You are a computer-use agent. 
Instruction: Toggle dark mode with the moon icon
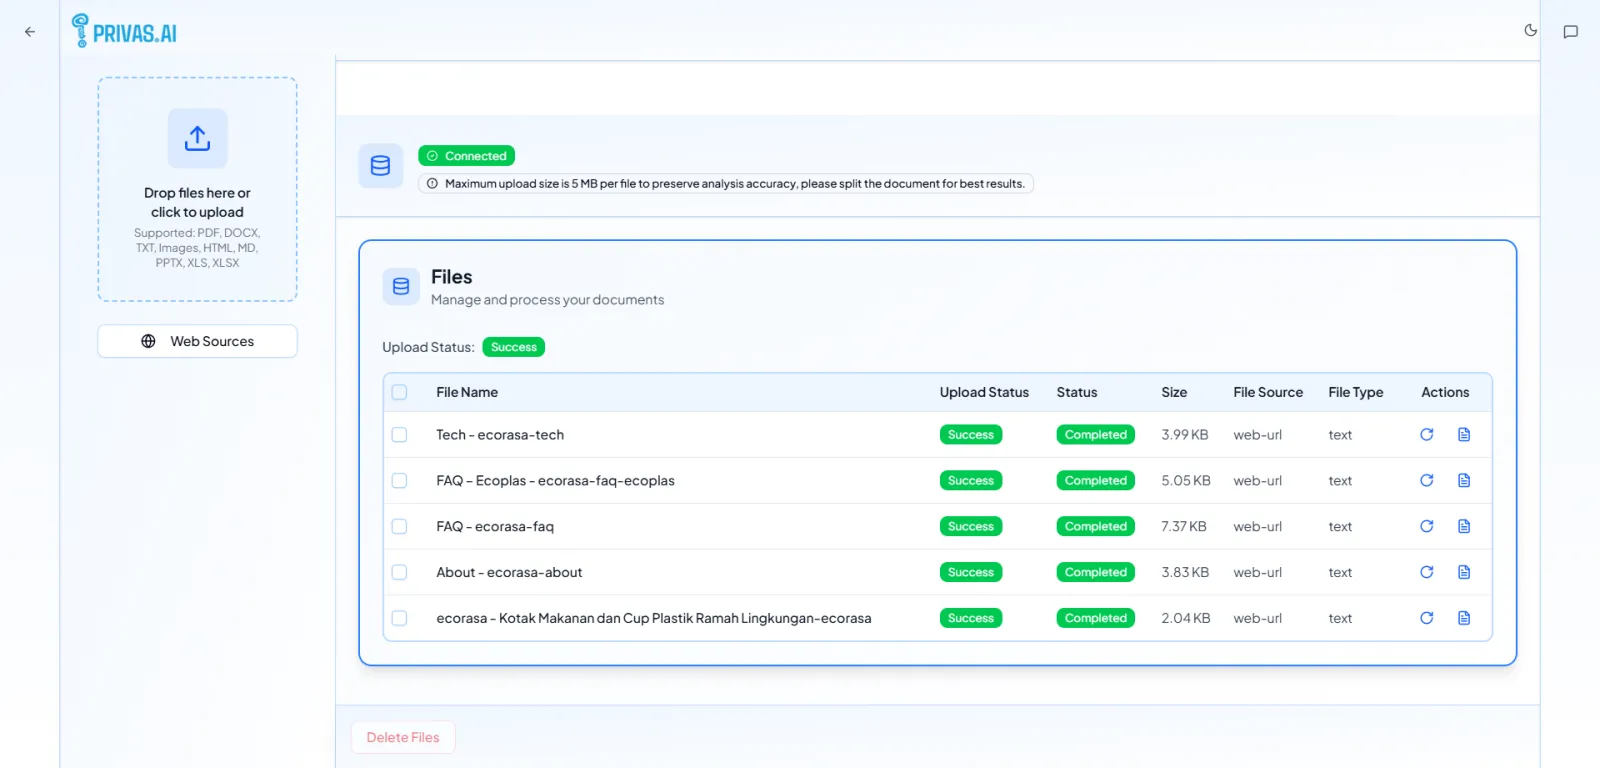[1530, 31]
